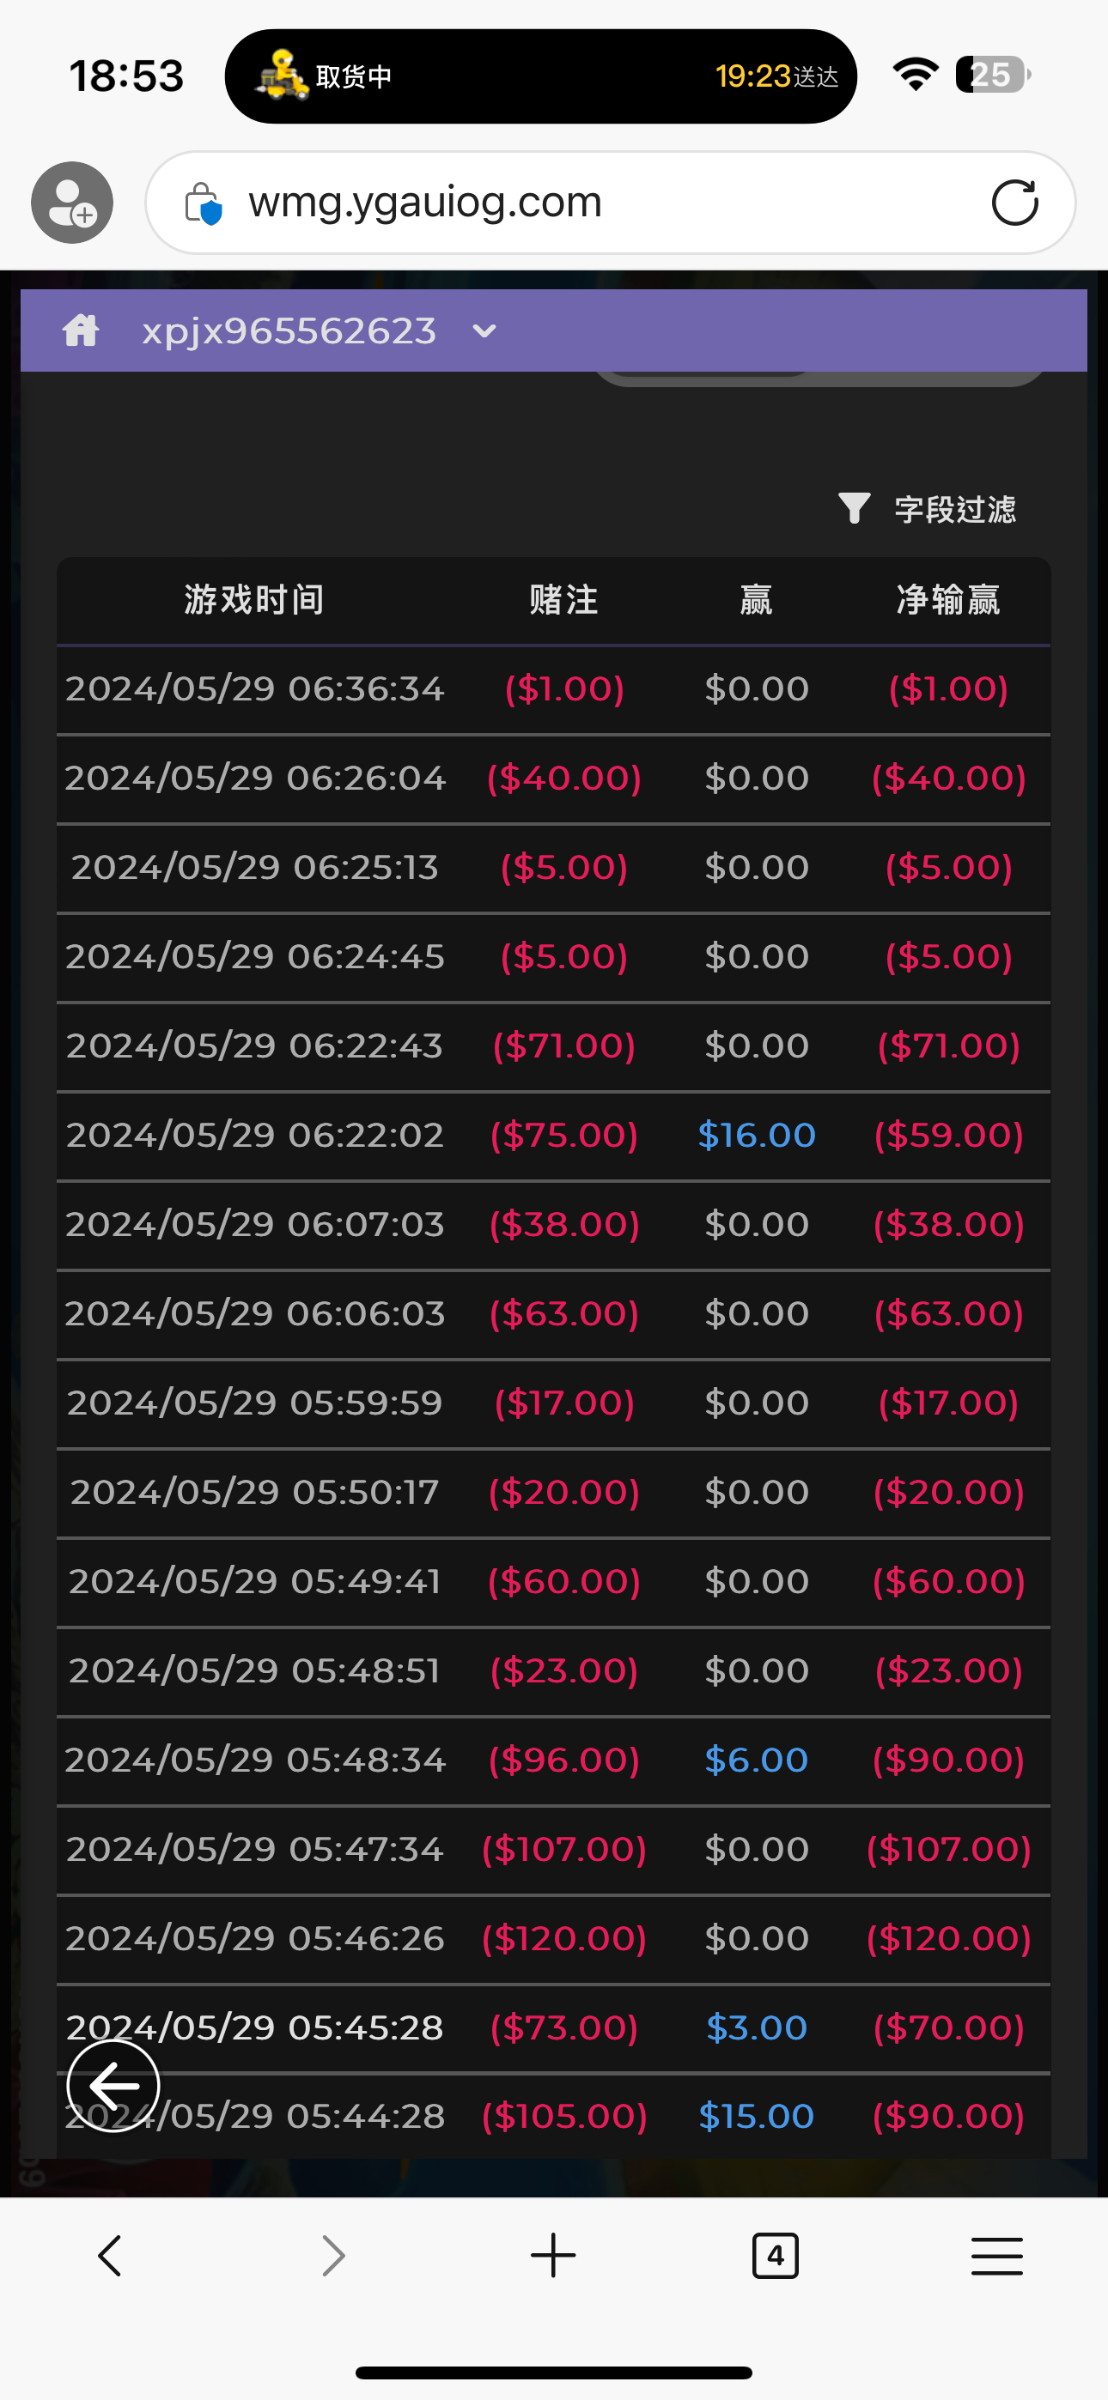Tap the profile add-account icon
The image size is (1108, 2400).
(72, 203)
